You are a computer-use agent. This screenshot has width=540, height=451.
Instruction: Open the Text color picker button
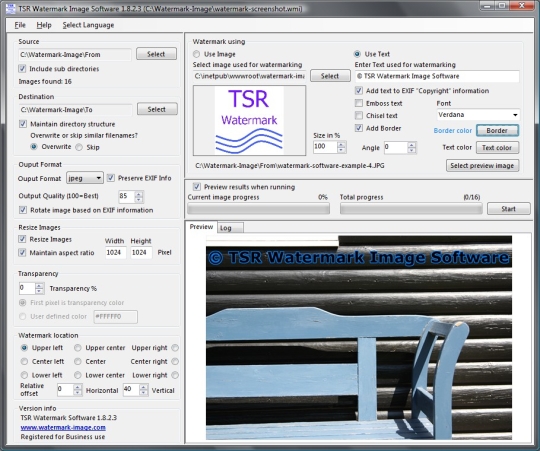(497, 147)
